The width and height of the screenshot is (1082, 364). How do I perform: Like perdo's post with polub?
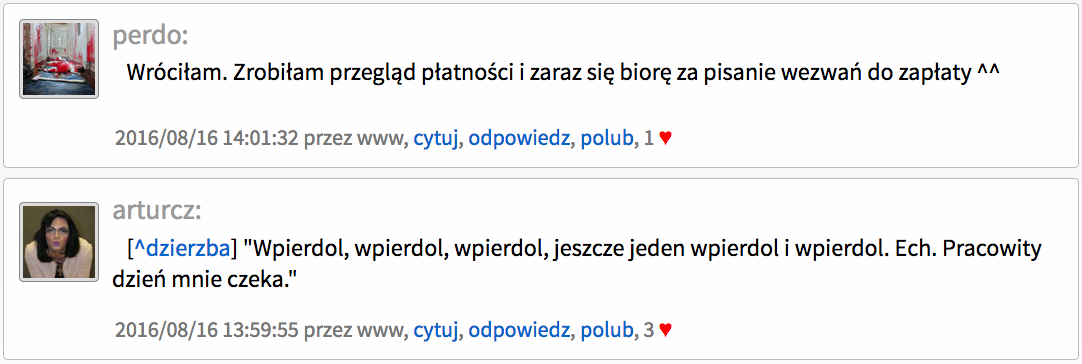click(607, 139)
